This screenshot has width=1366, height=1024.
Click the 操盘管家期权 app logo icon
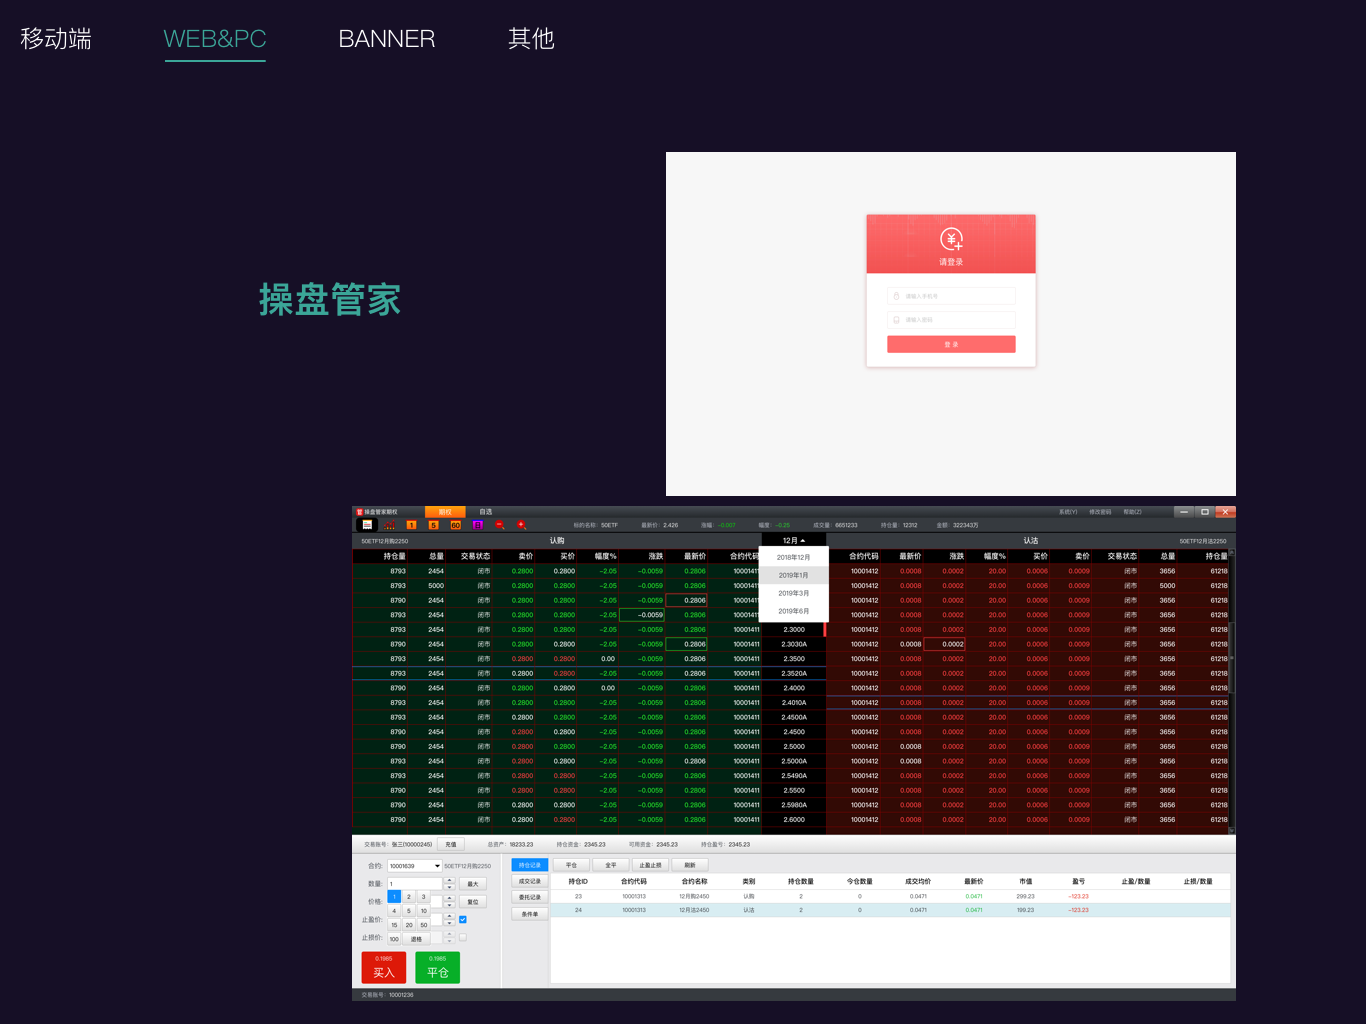[360, 512]
